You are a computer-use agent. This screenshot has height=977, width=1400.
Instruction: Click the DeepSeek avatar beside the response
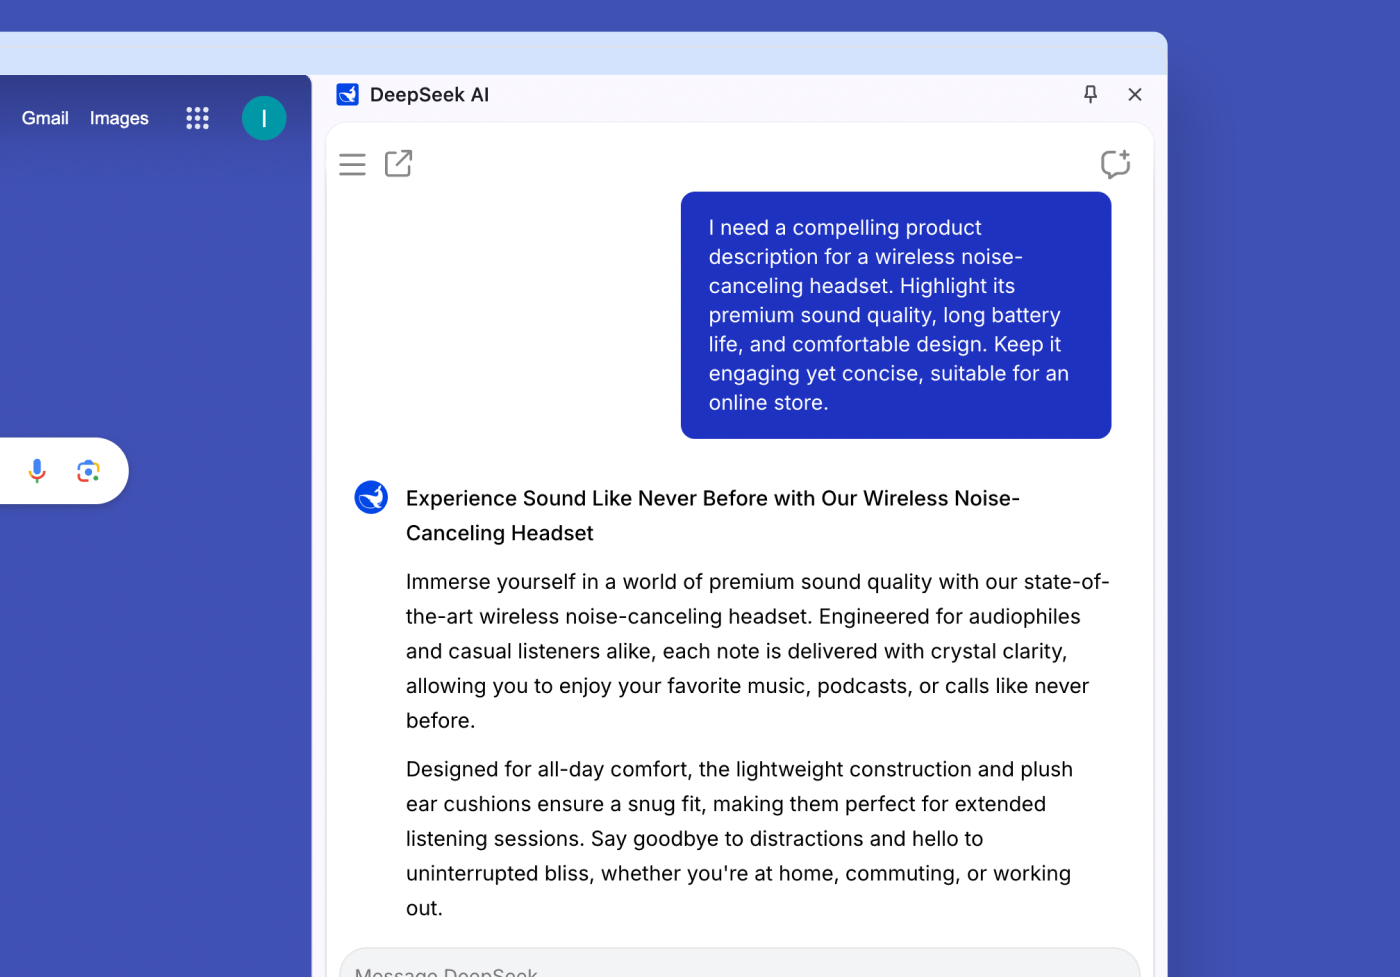[x=371, y=497]
